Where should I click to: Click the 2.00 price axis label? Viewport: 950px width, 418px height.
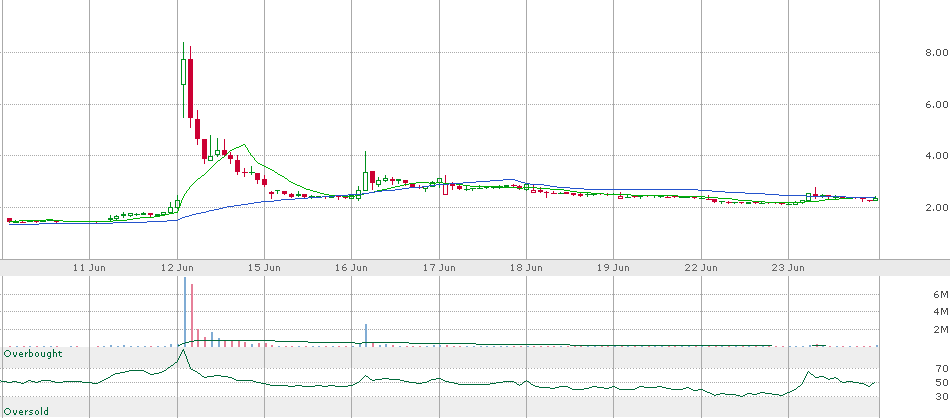point(936,207)
